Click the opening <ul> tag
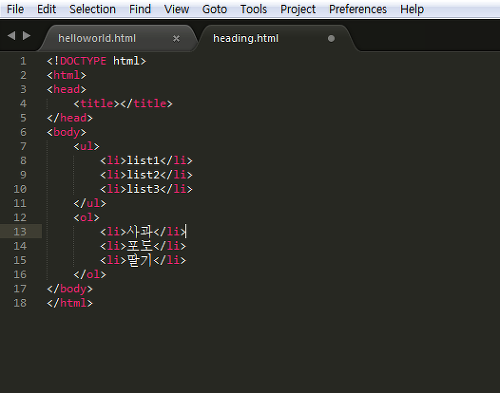Viewport: 500px width, 393px height. pos(86,146)
